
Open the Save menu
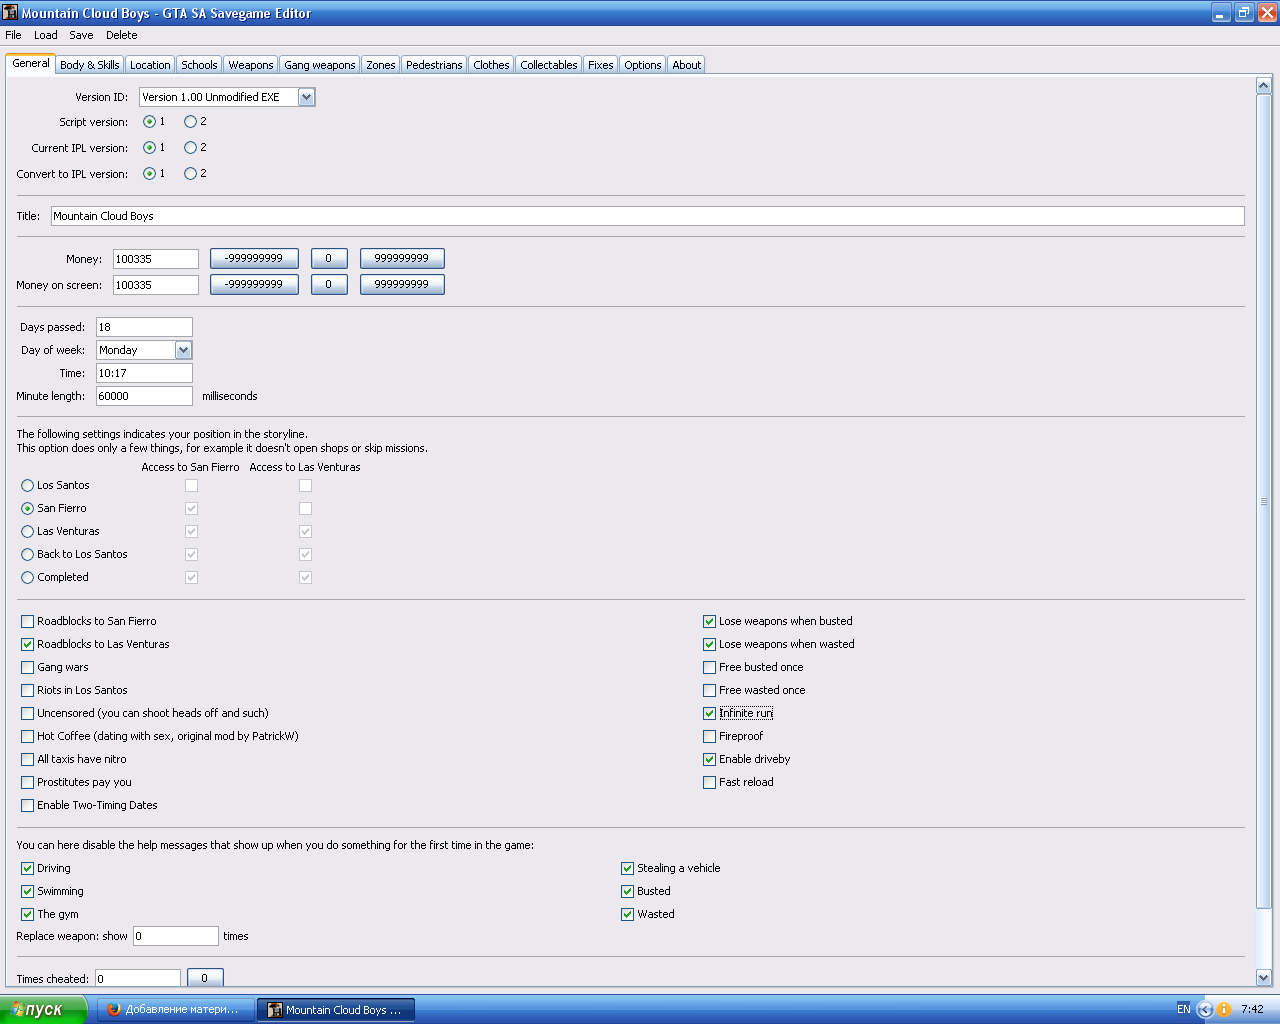coord(81,35)
